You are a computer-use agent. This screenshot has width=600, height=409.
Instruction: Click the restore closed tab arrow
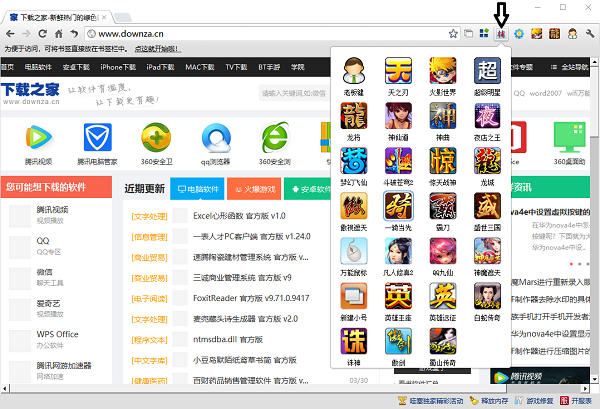[74, 34]
